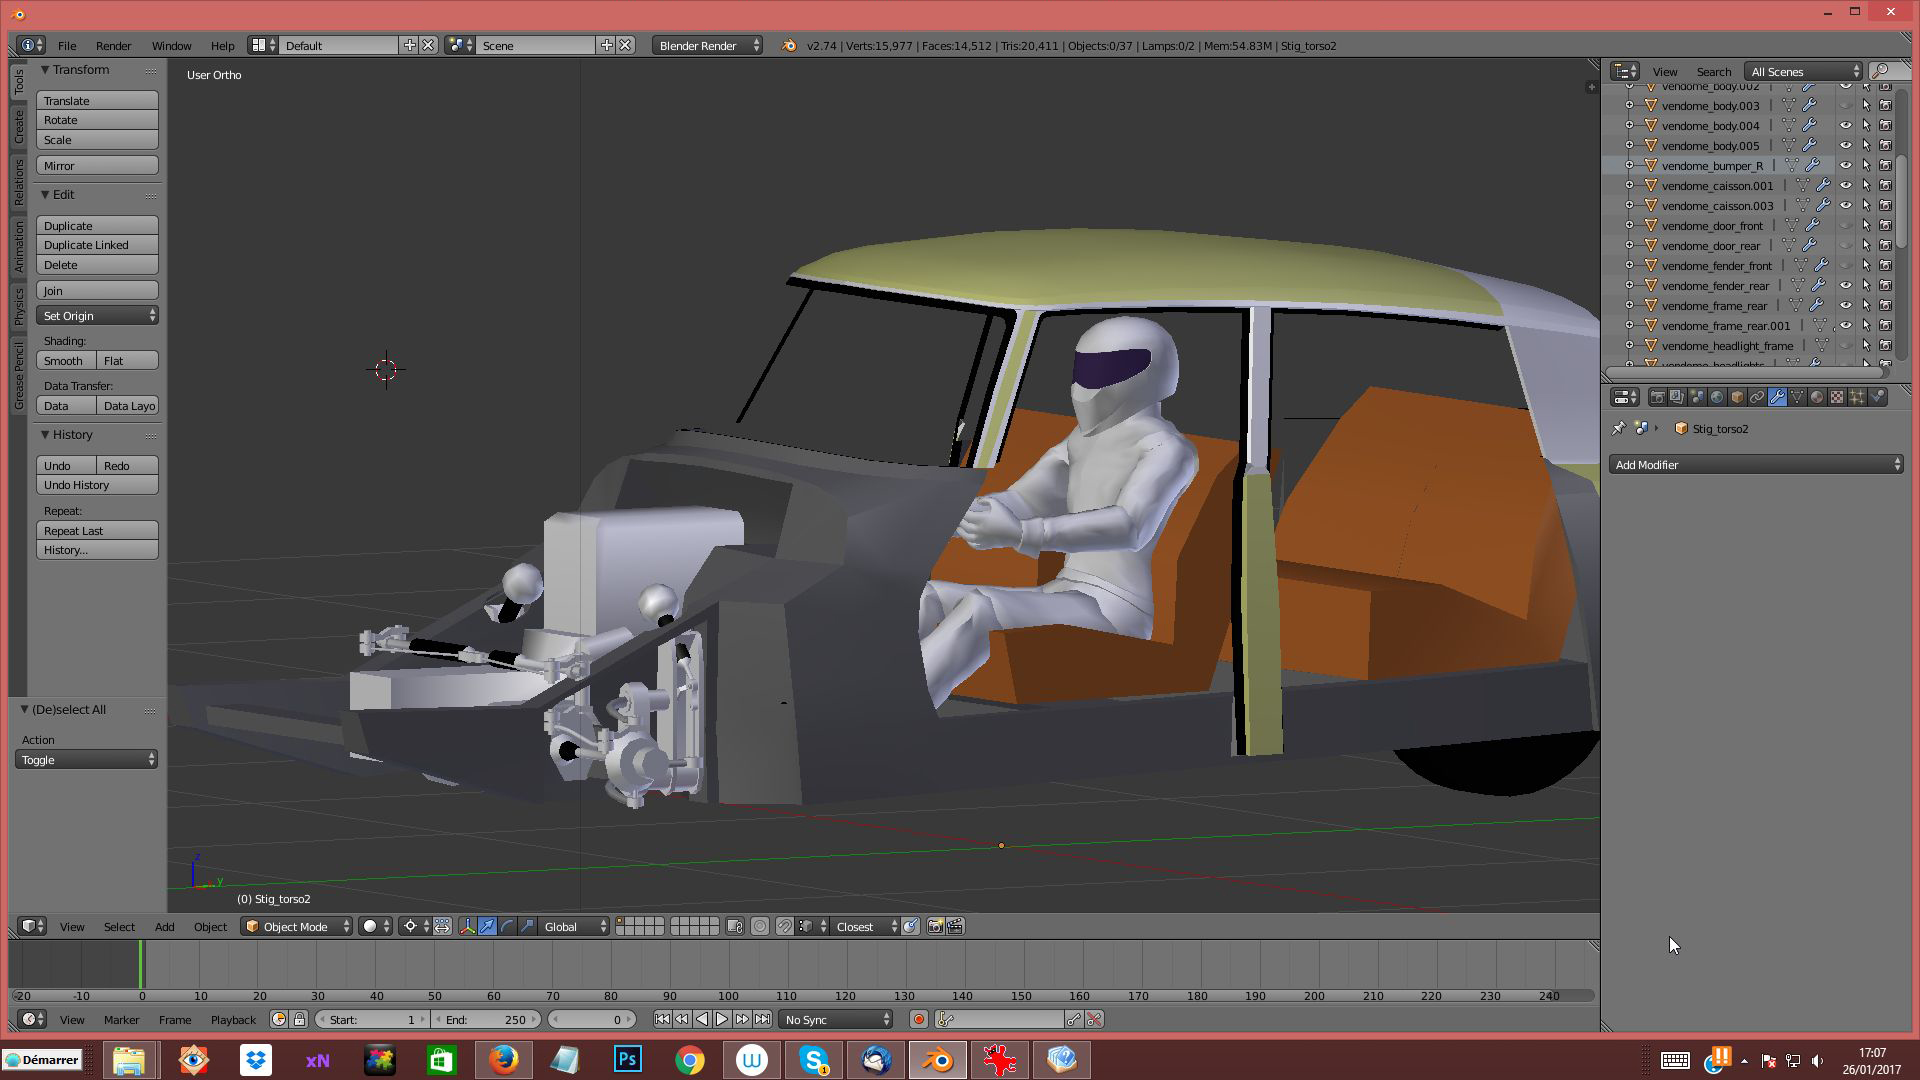Toggle timeline preview range clock button
Image resolution: width=1920 pixels, height=1080 pixels.
pyautogui.click(x=278, y=1019)
